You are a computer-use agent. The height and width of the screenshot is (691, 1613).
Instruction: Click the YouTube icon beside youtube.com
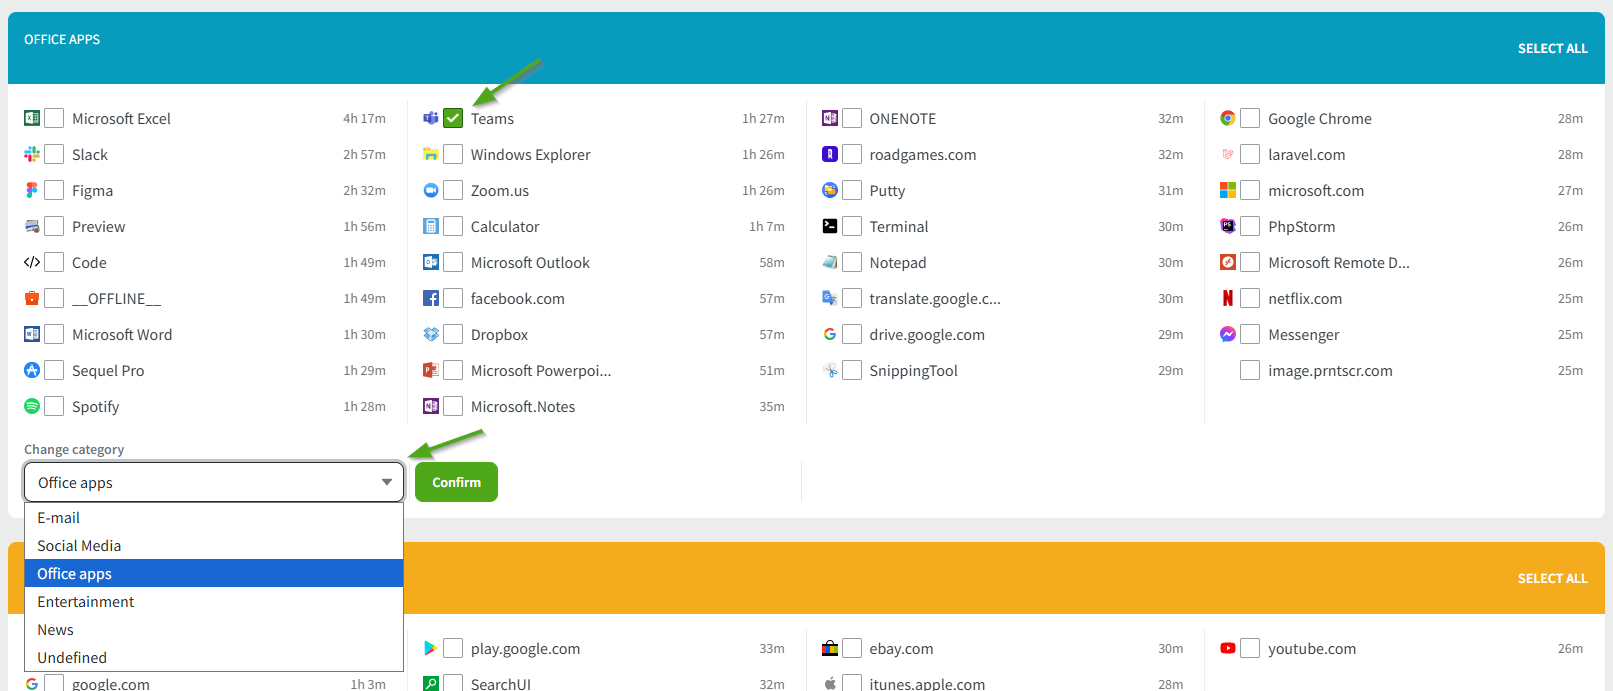1228,648
